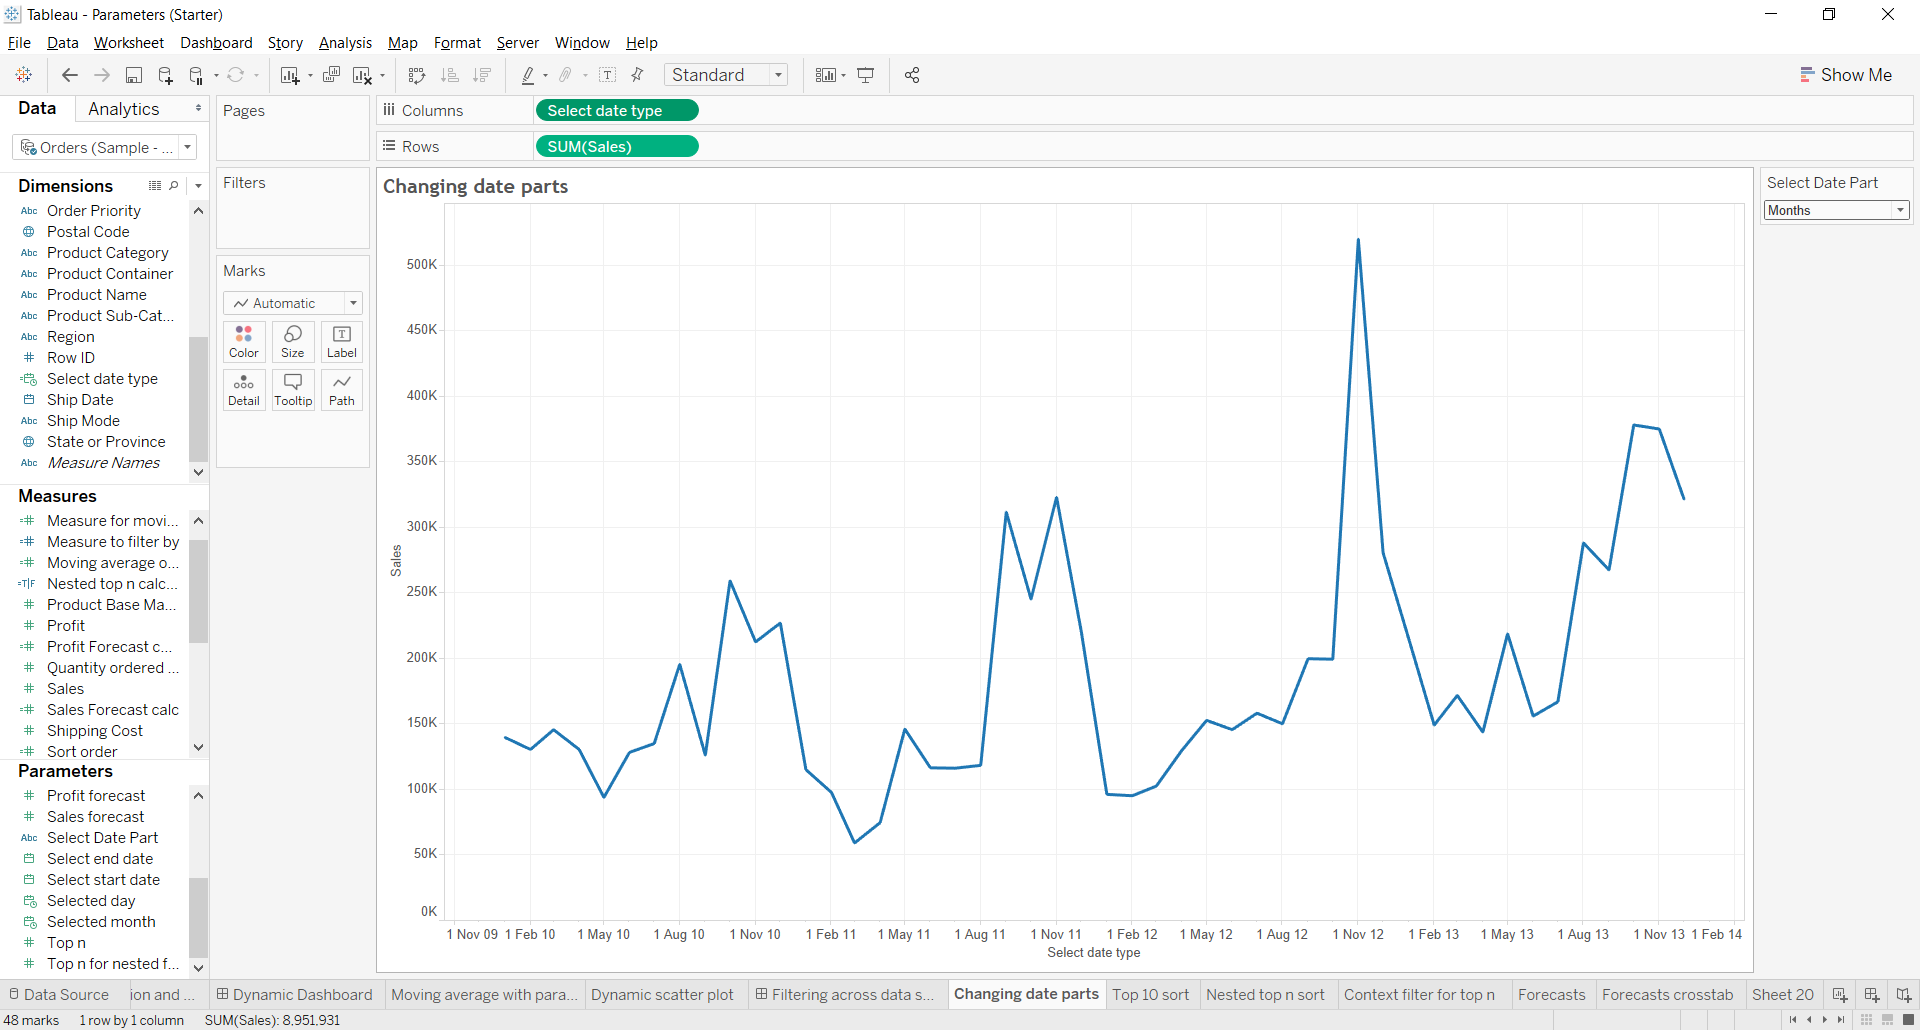Click the Tooltip marks card button
The width and height of the screenshot is (1920, 1030).
pyautogui.click(x=293, y=390)
